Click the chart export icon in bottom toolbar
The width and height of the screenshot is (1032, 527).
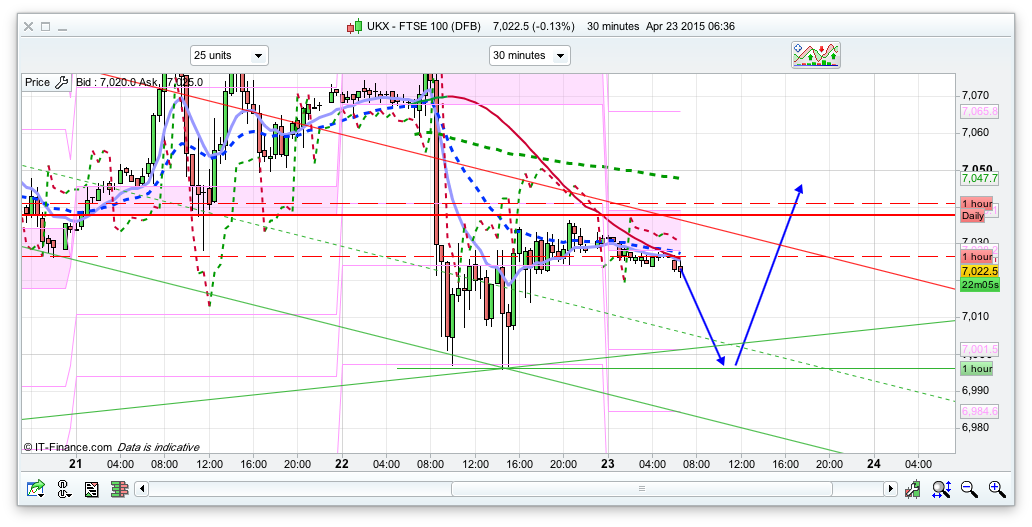tap(36, 489)
